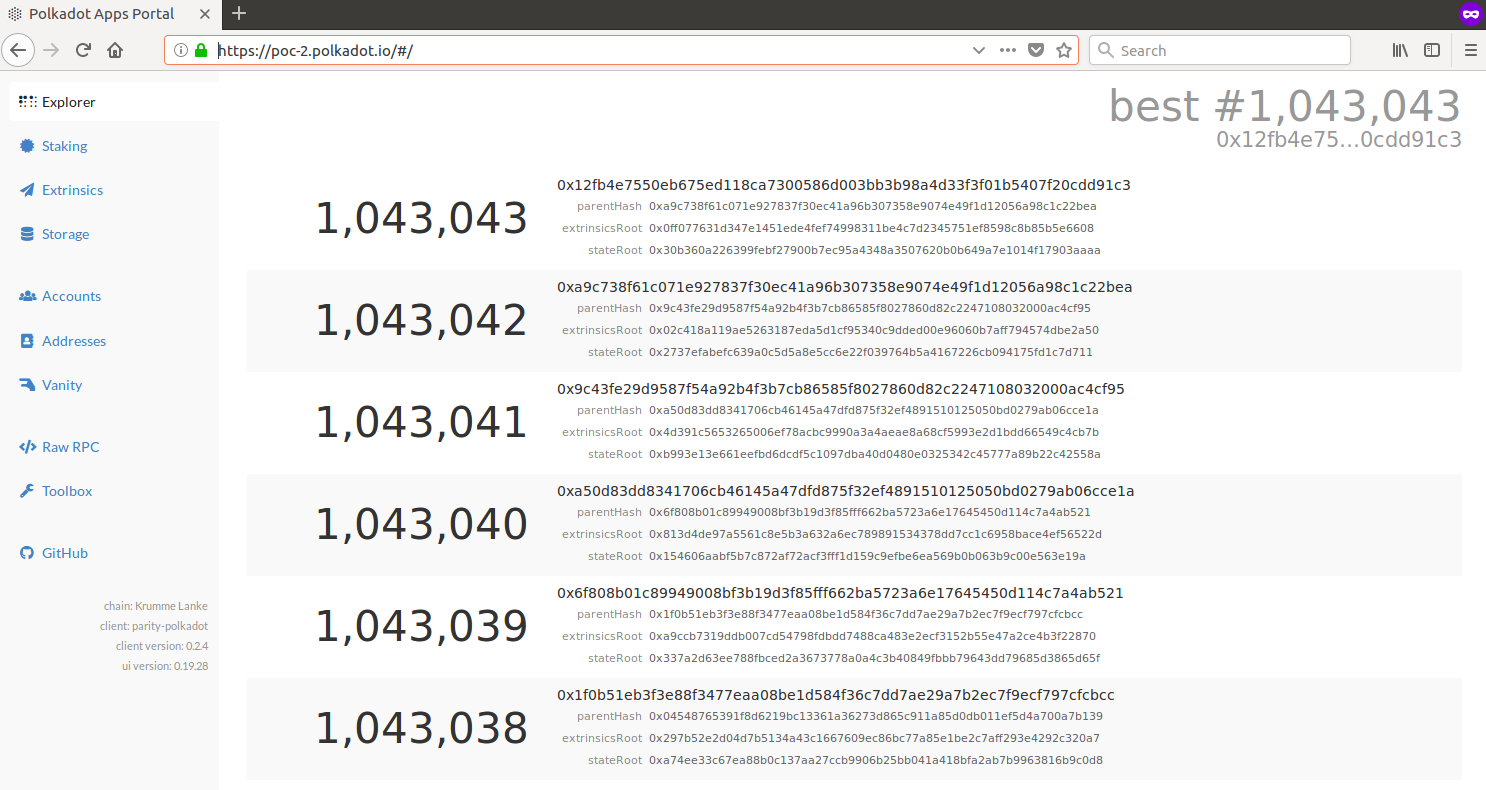Screen dimensions: 1486x790
Task: Open the Explorer sidebar item
Action: tap(114, 102)
